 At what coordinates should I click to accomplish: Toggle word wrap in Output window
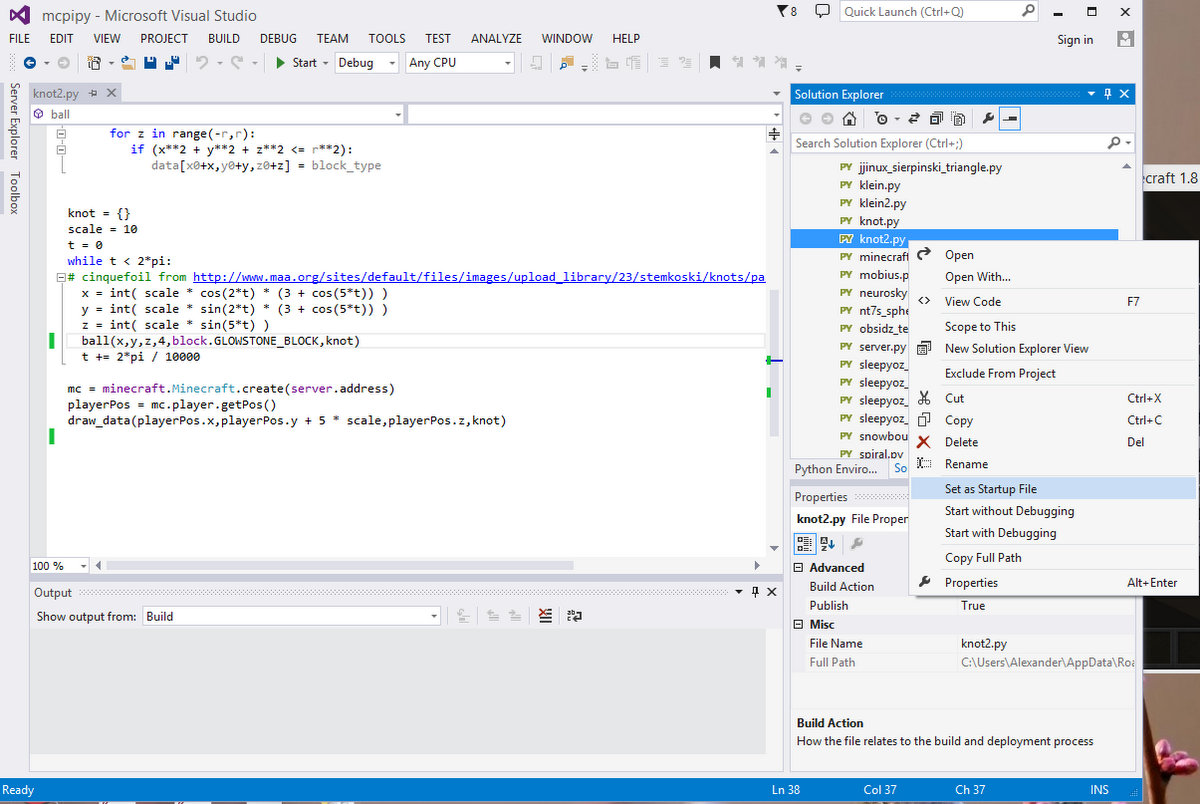tap(573, 615)
